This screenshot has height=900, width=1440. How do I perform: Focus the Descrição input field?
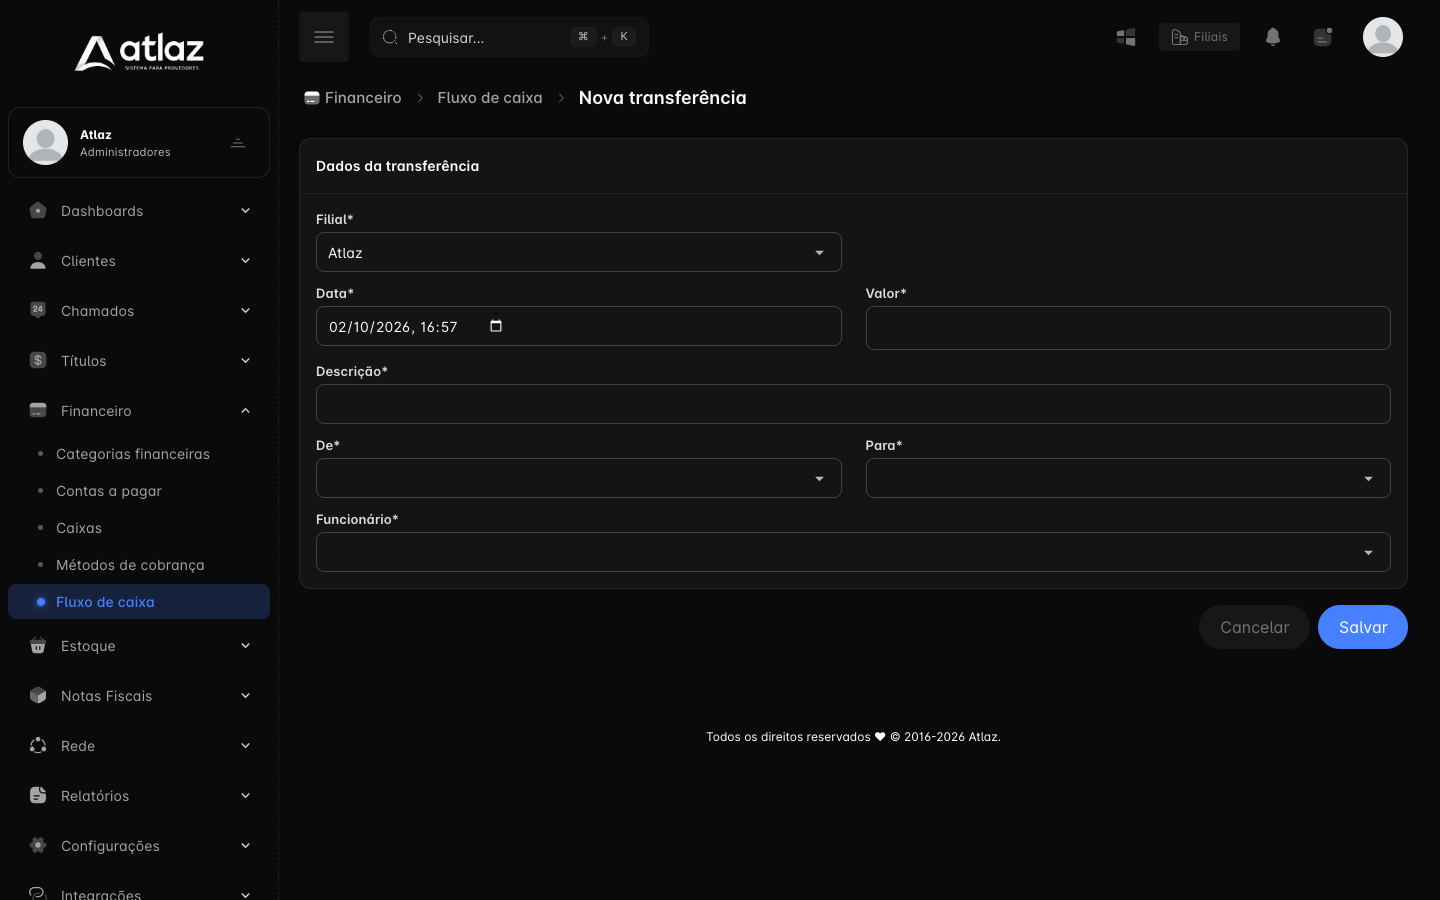pyautogui.click(x=853, y=404)
